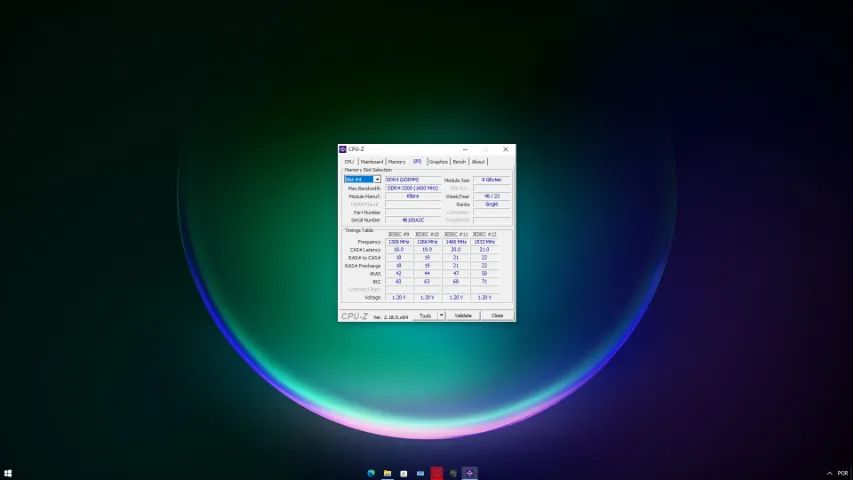Open the dark gray taskbar app icon

tap(453, 473)
